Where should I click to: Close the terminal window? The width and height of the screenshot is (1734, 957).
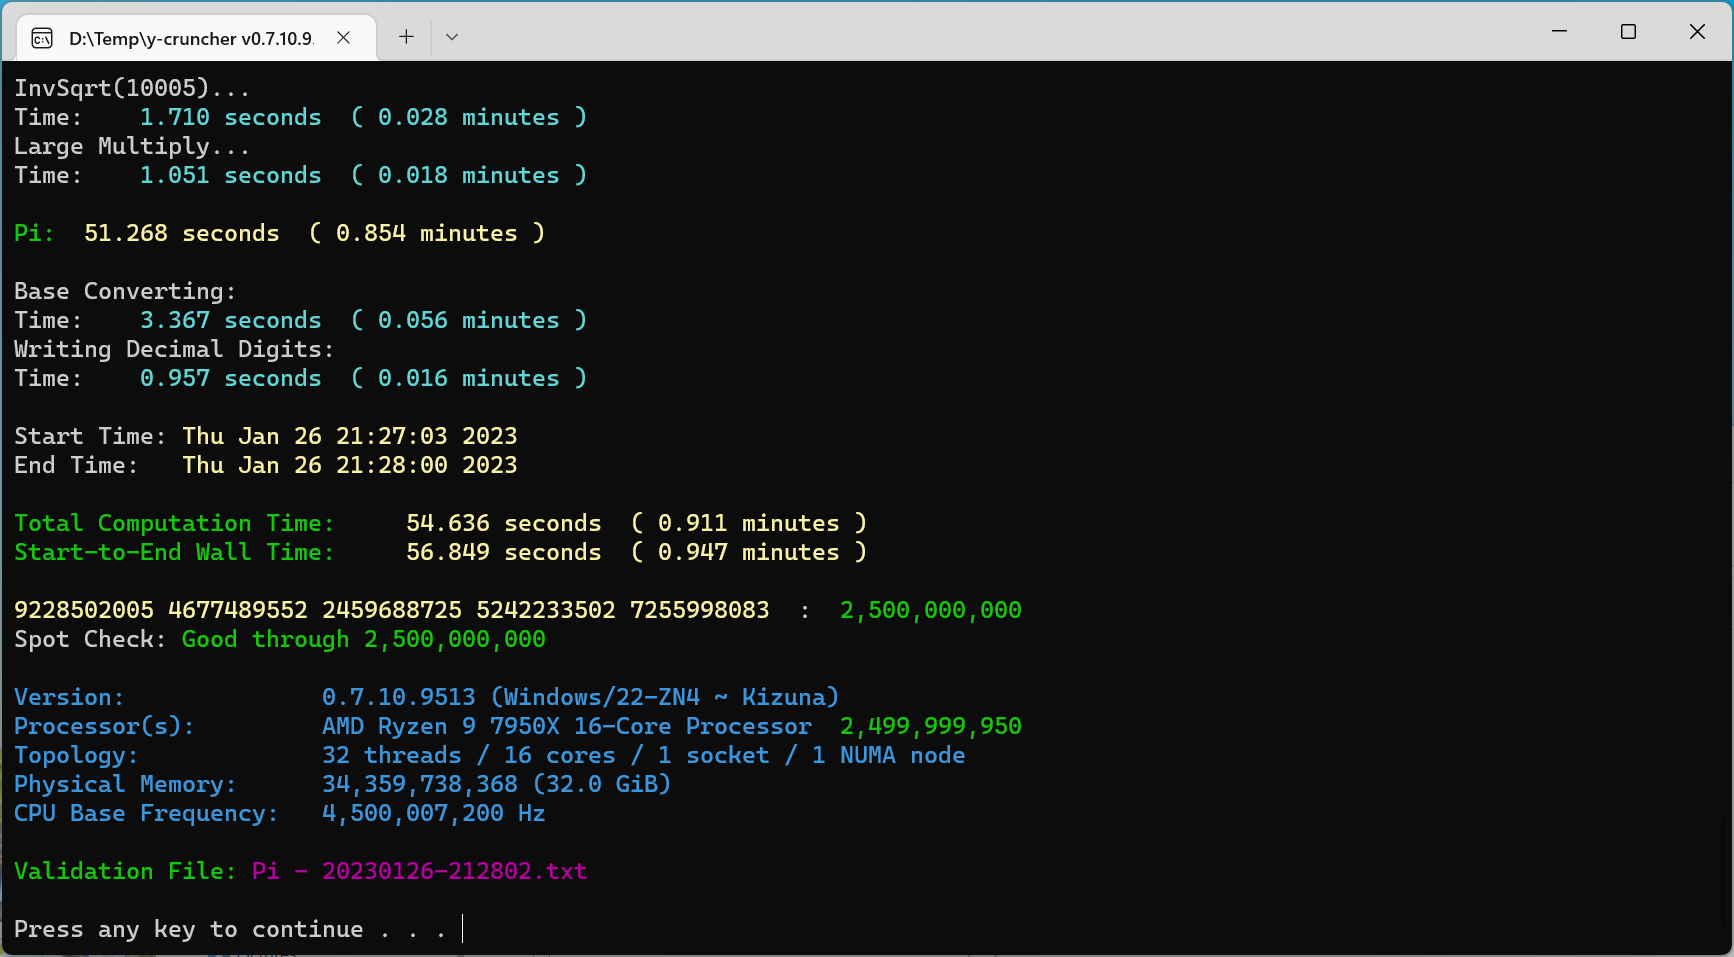pos(1697,32)
